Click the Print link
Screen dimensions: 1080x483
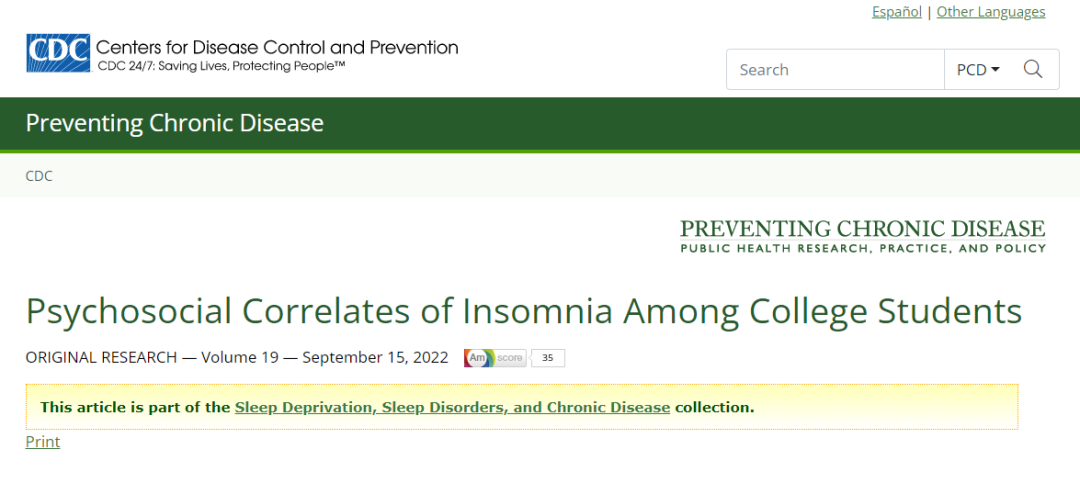click(x=43, y=442)
